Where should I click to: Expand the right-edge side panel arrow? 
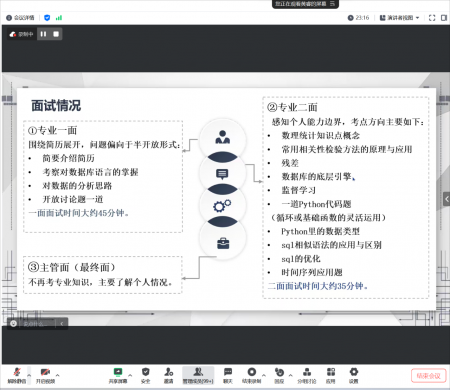click(447, 199)
